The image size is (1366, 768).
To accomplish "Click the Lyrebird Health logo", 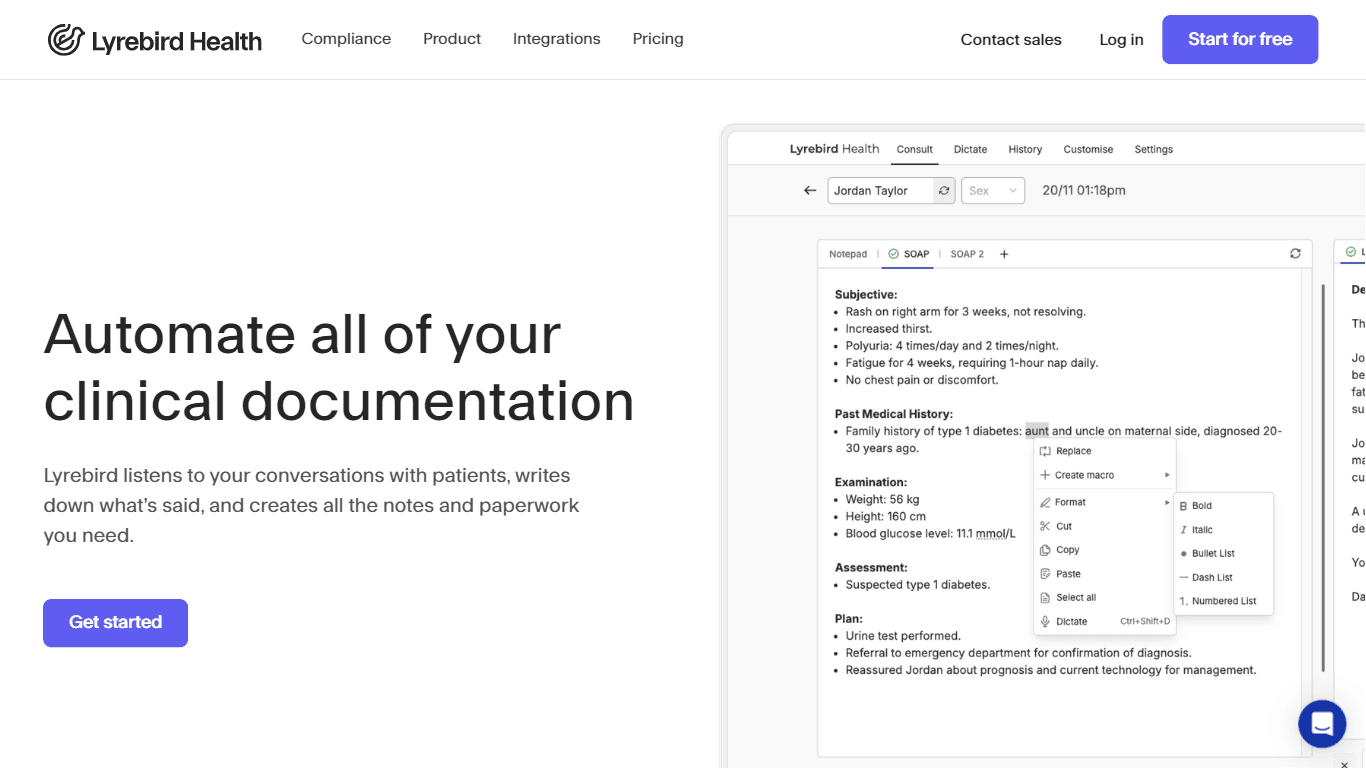I will click(155, 40).
